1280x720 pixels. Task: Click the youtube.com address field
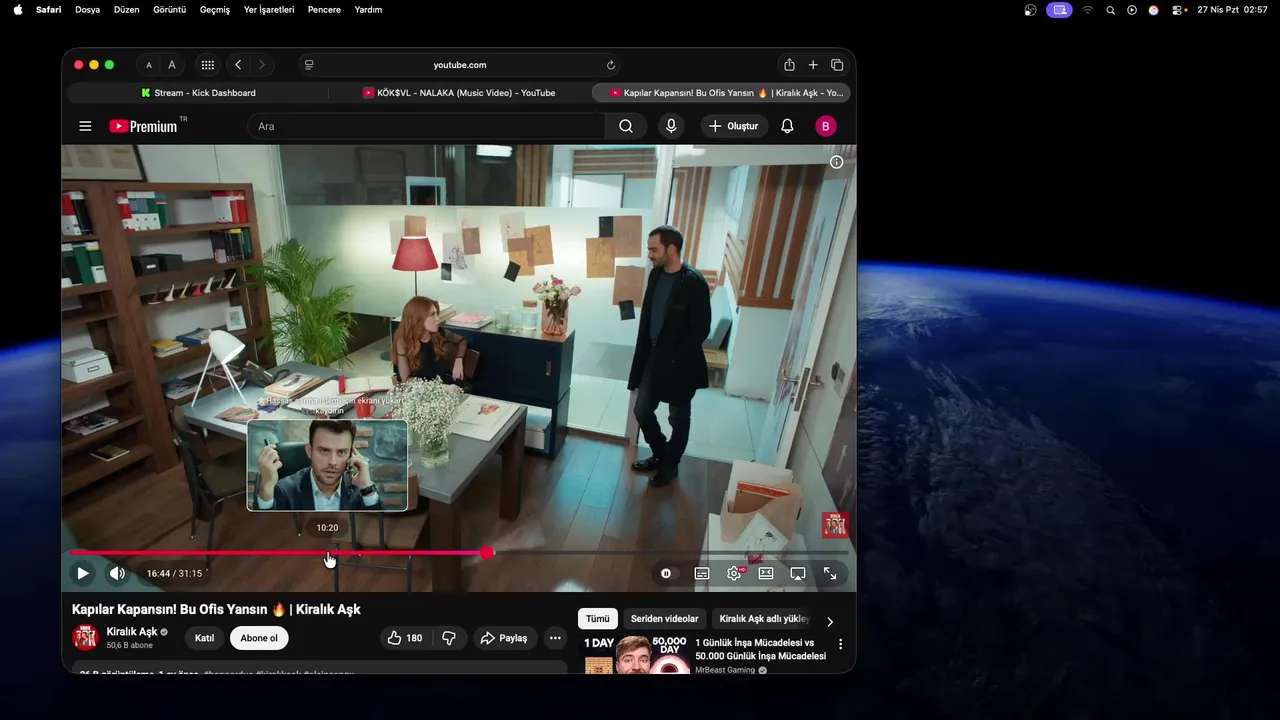(460, 65)
